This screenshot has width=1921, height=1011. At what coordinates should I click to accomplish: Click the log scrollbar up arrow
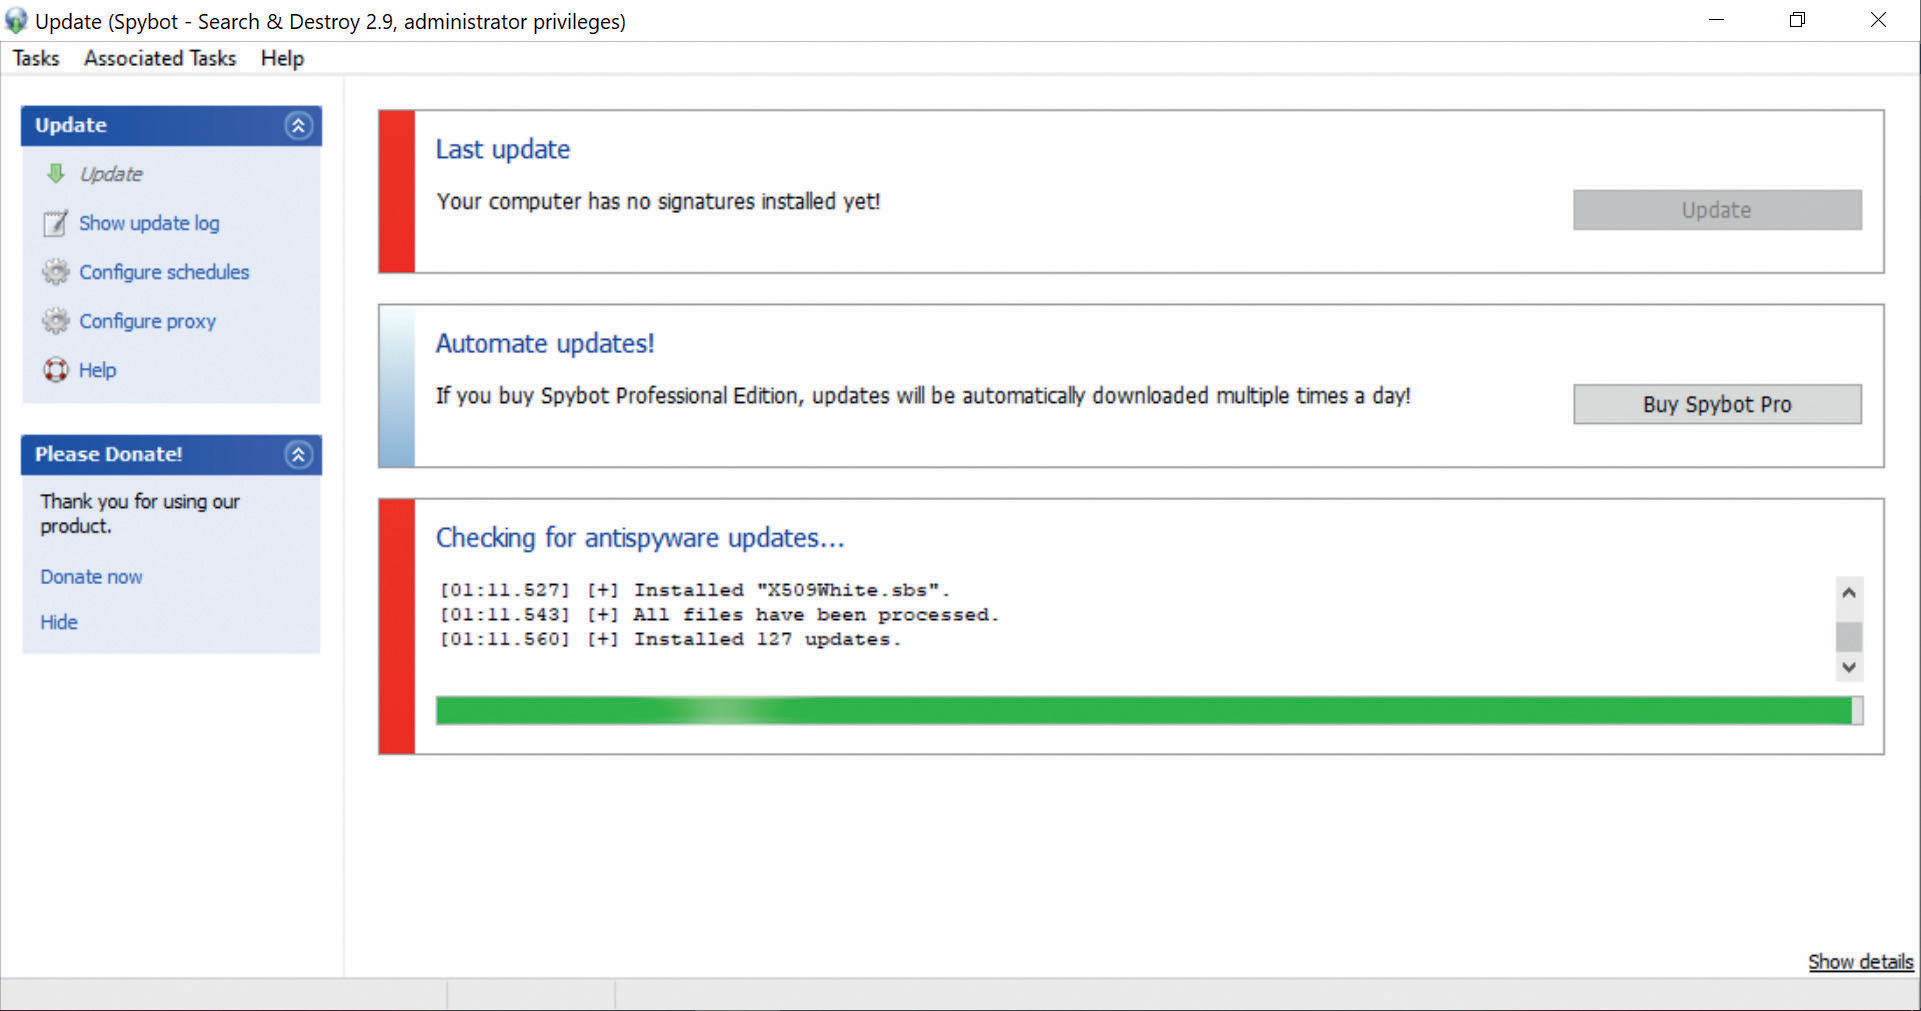[1849, 592]
